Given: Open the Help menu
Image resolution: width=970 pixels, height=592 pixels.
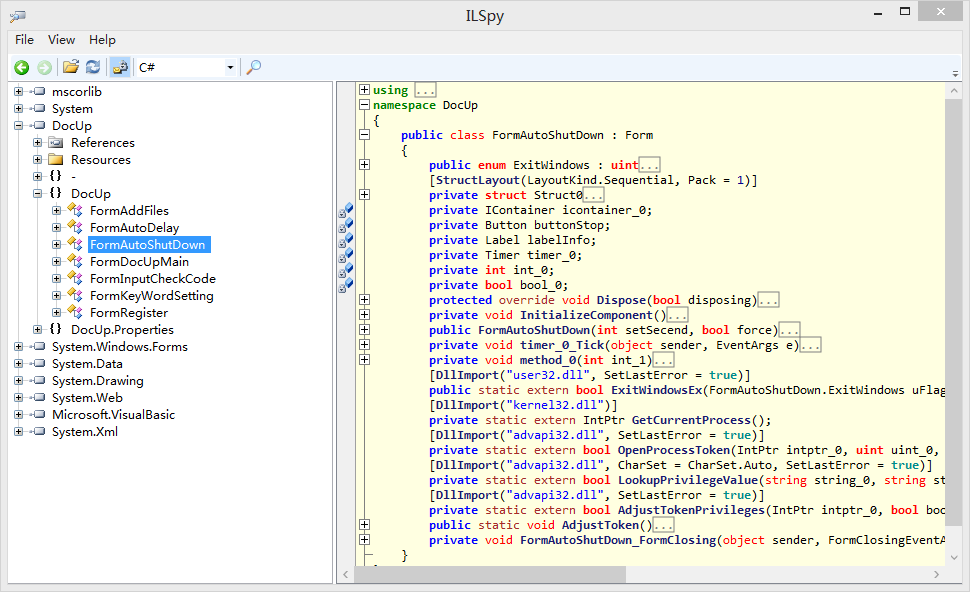Looking at the screenshot, I should click(102, 40).
